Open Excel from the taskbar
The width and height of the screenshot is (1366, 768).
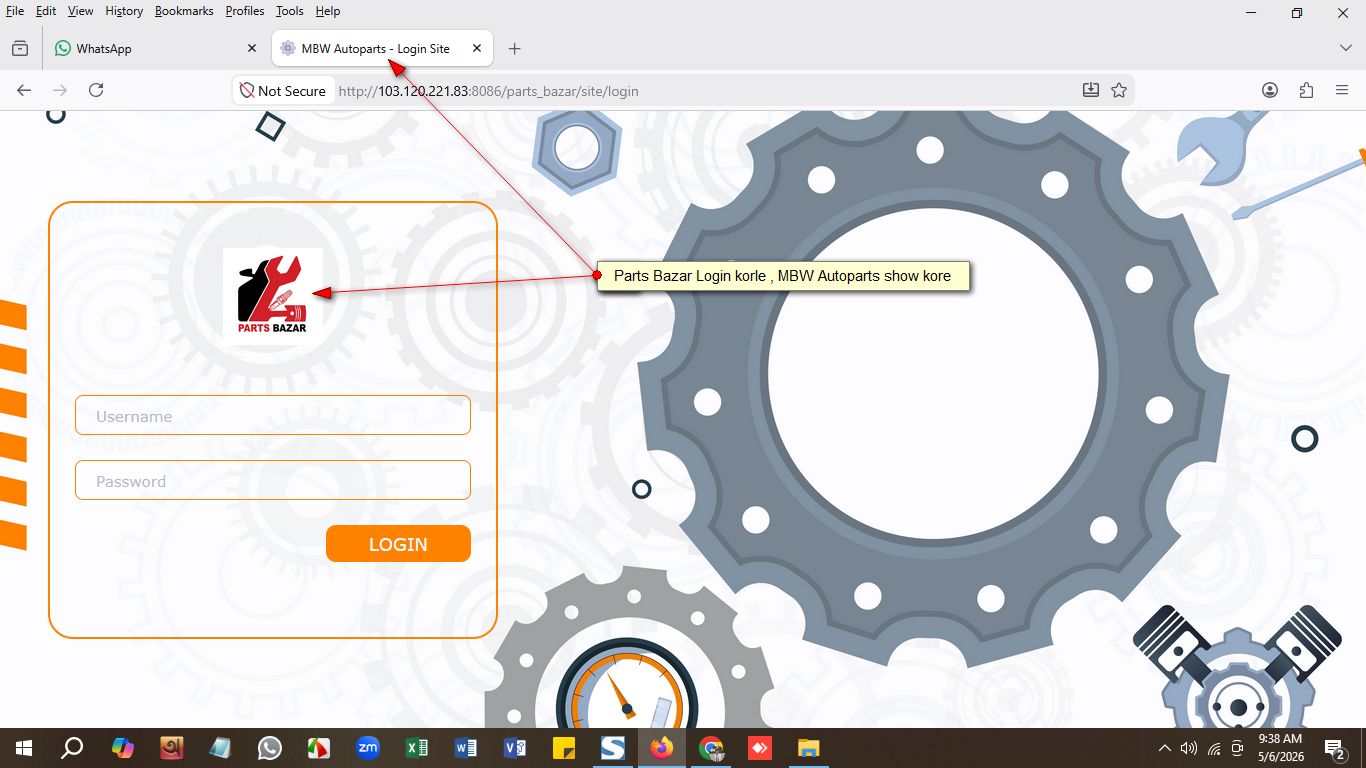(x=417, y=748)
